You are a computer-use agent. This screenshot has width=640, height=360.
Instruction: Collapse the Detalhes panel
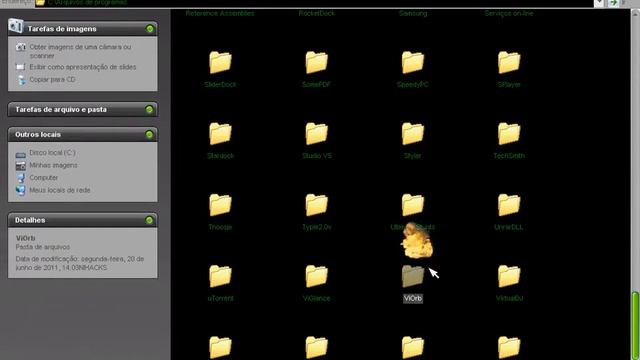coord(149,220)
